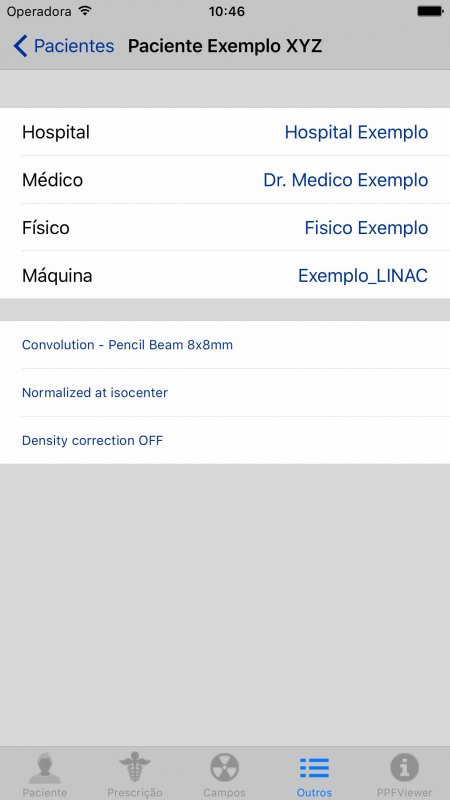Select the Density correction OFF row
This screenshot has width=450, height=800.
pos(225,440)
